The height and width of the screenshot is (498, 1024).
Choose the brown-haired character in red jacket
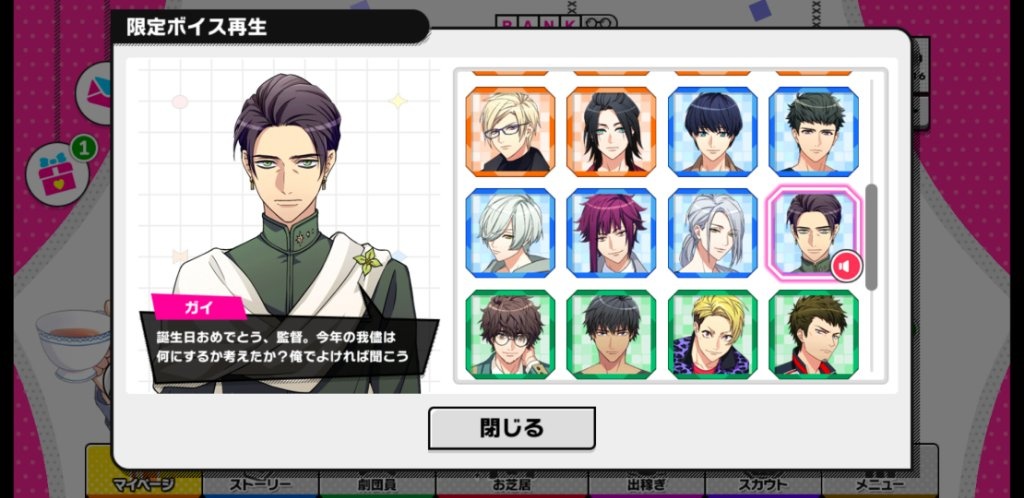tap(814, 334)
